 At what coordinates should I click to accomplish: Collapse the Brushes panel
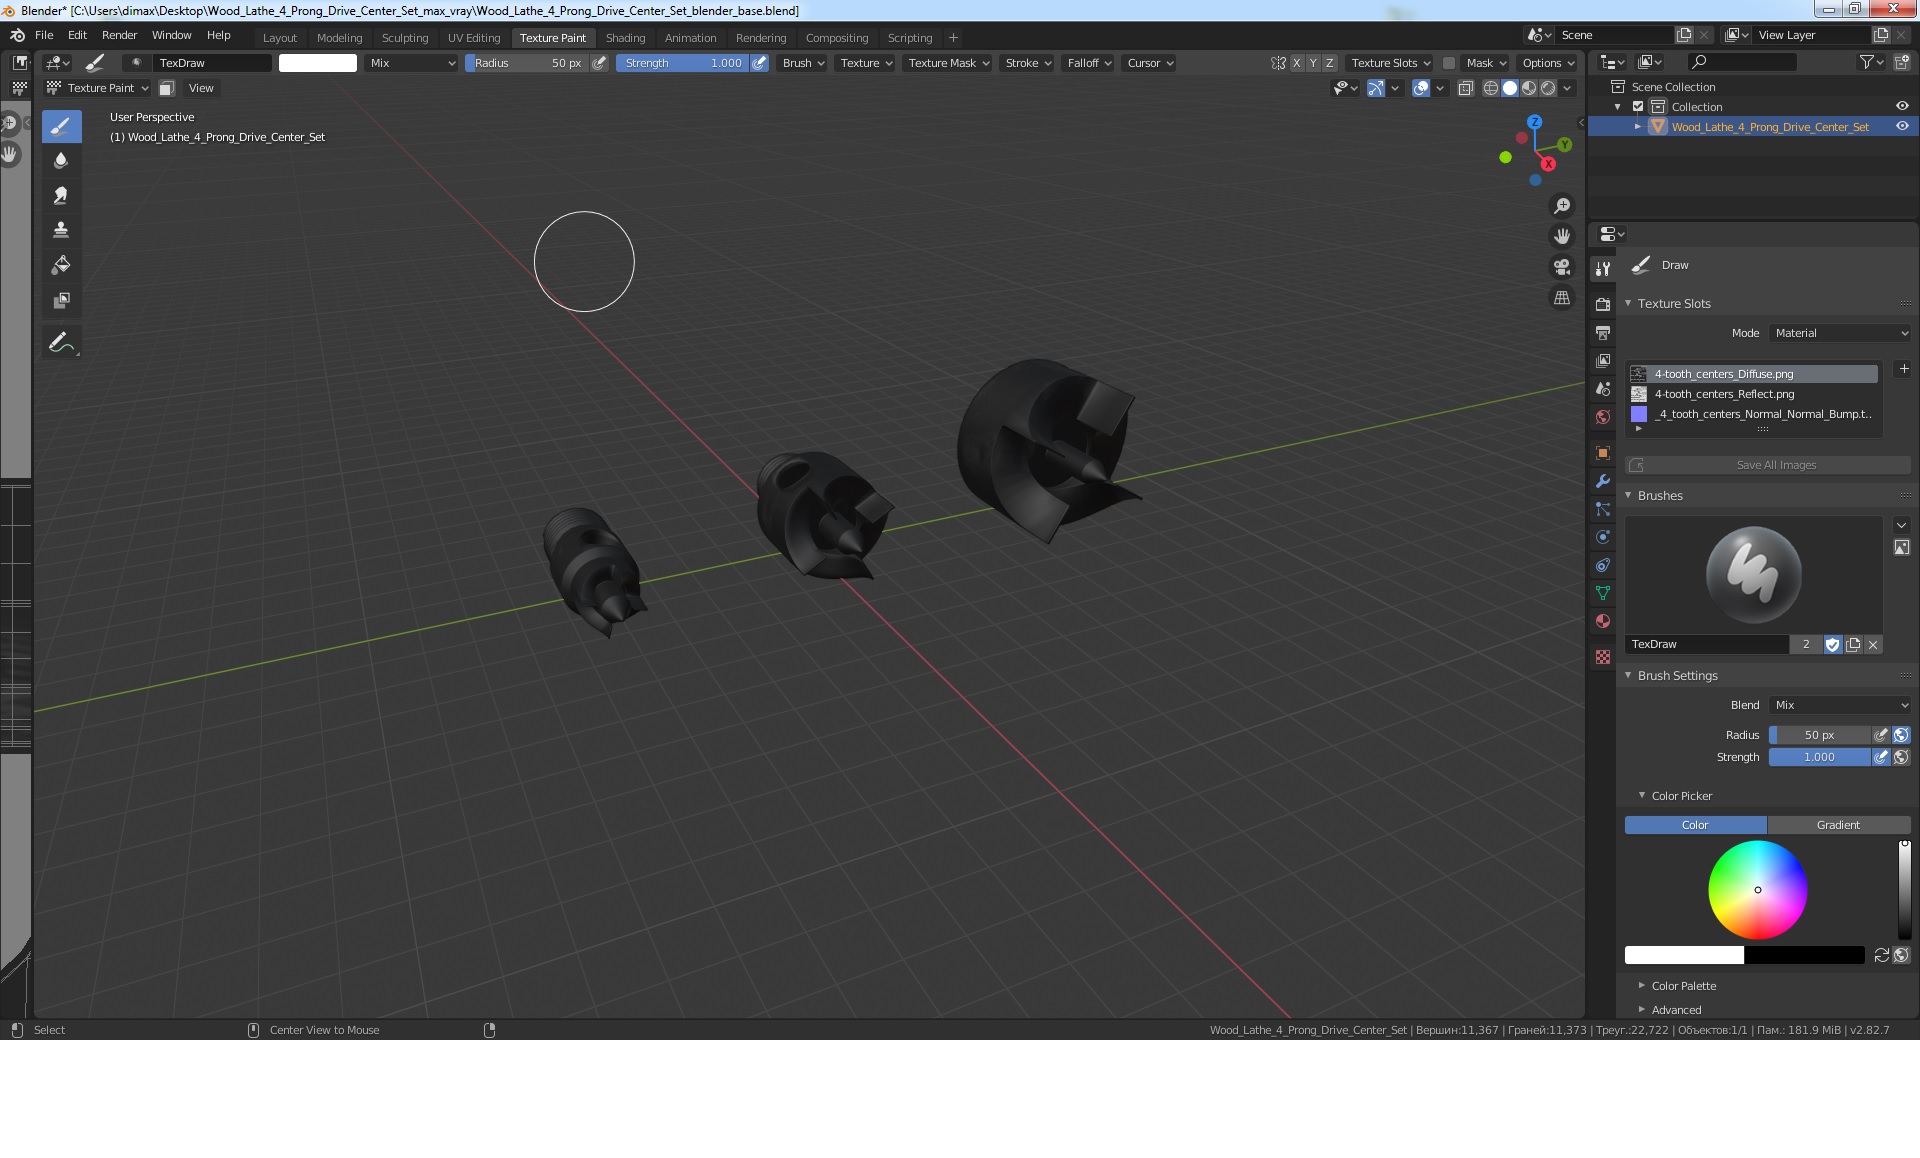coord(1660,496)
